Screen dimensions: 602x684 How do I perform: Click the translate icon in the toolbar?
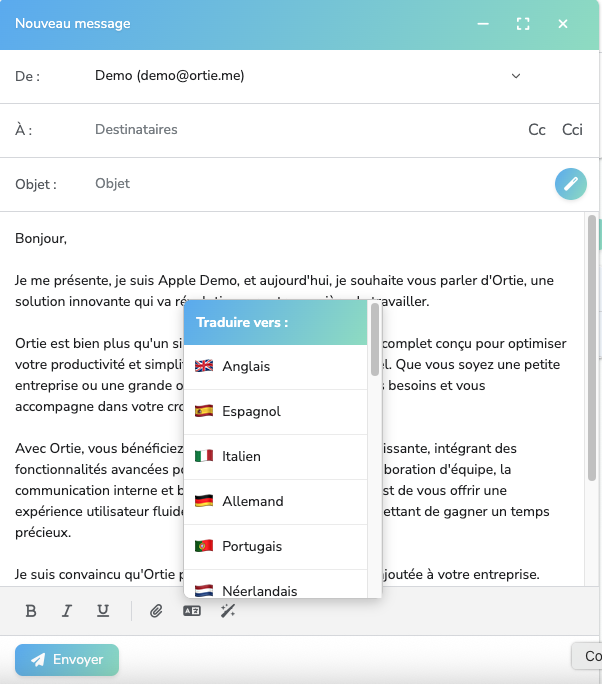192,611
